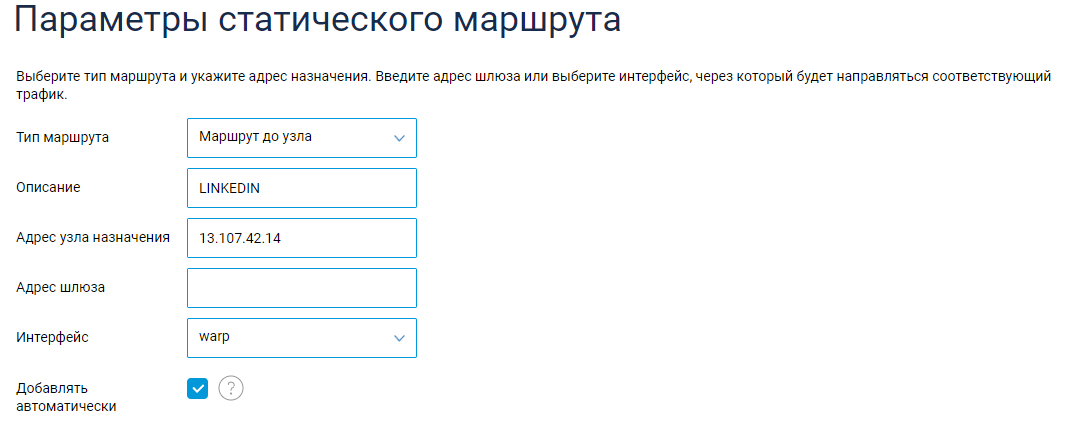1080x428 pixels.
Task: Click the "Адрес шлюза" label
Action: pos(61,288)
